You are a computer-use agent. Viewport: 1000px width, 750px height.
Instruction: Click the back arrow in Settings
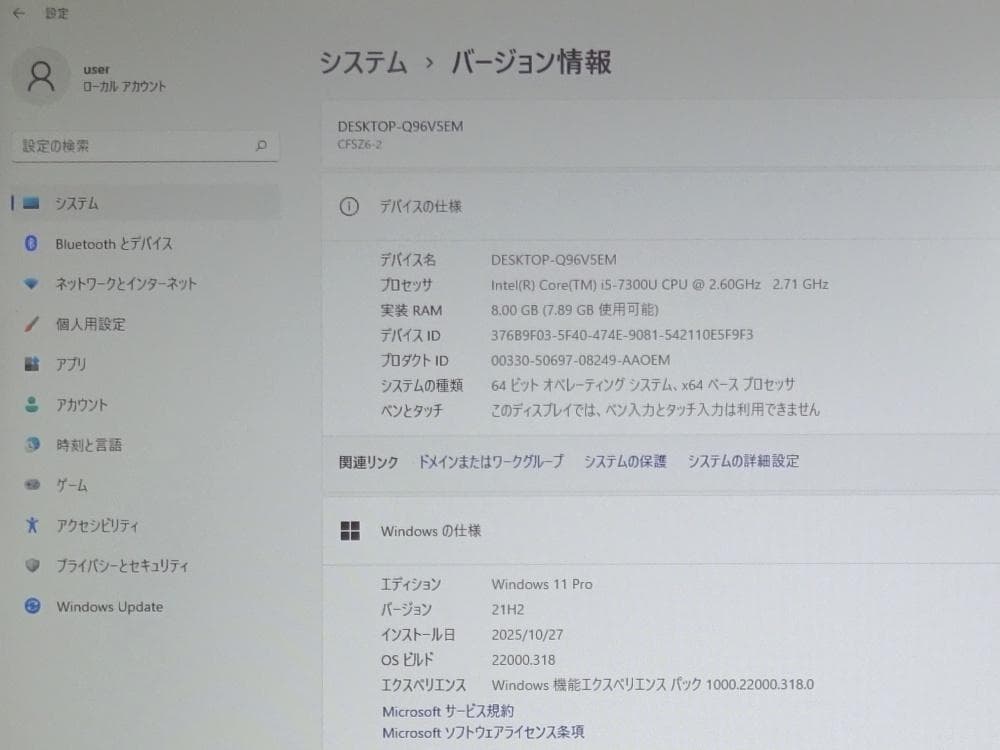click(18, 13)
